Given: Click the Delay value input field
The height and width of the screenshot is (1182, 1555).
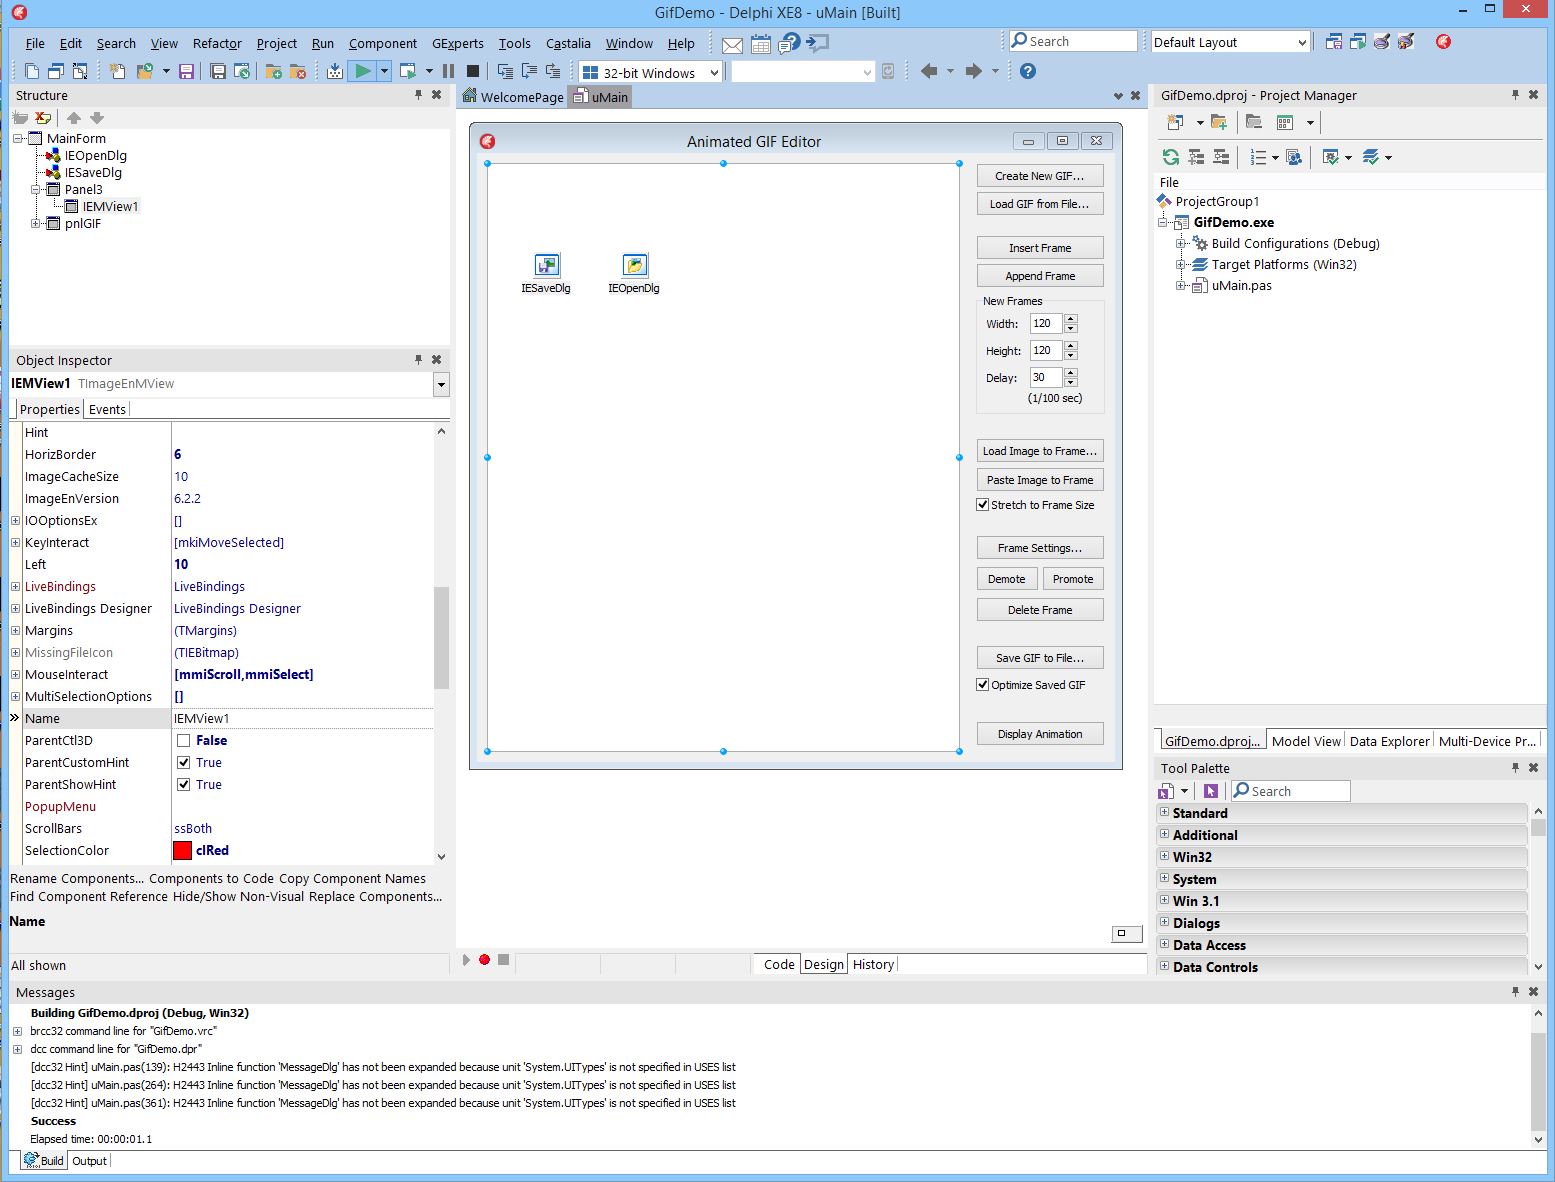Looking at the screenshot, I should 1045,378.
